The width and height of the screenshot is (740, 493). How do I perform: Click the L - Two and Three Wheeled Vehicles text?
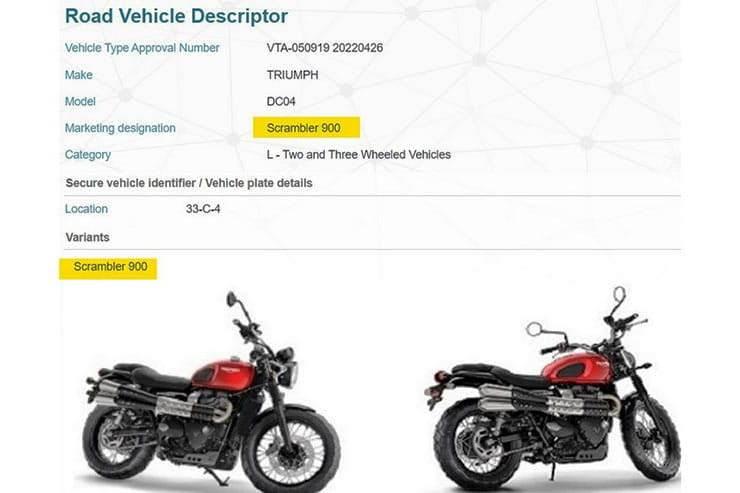[x=359, y=155]
